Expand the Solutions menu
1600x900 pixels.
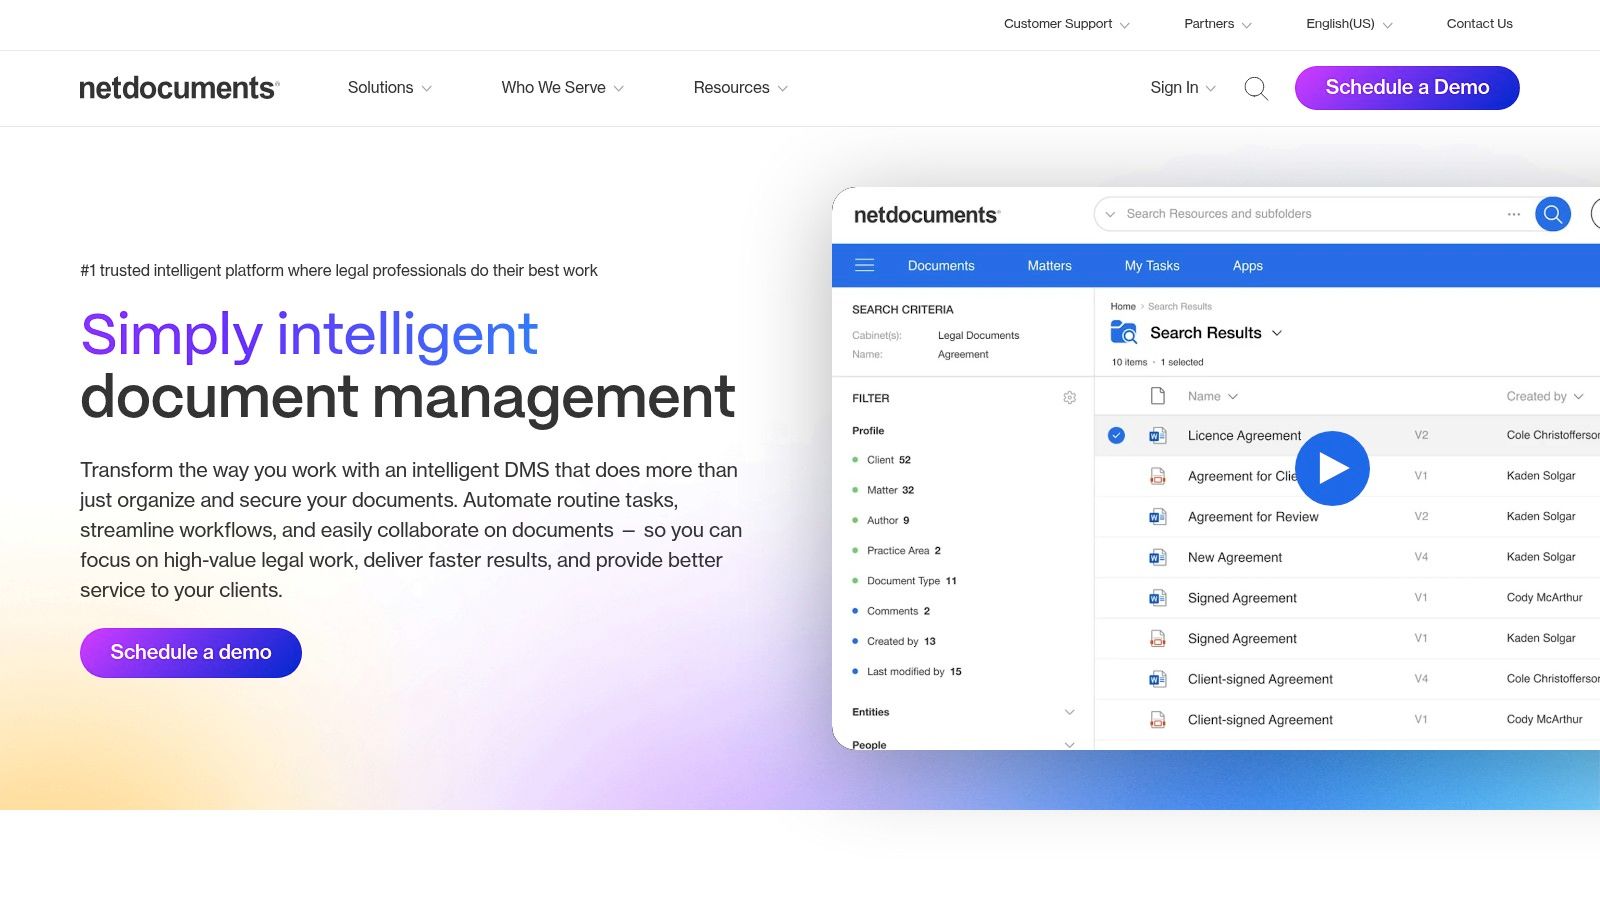(390, 88)
